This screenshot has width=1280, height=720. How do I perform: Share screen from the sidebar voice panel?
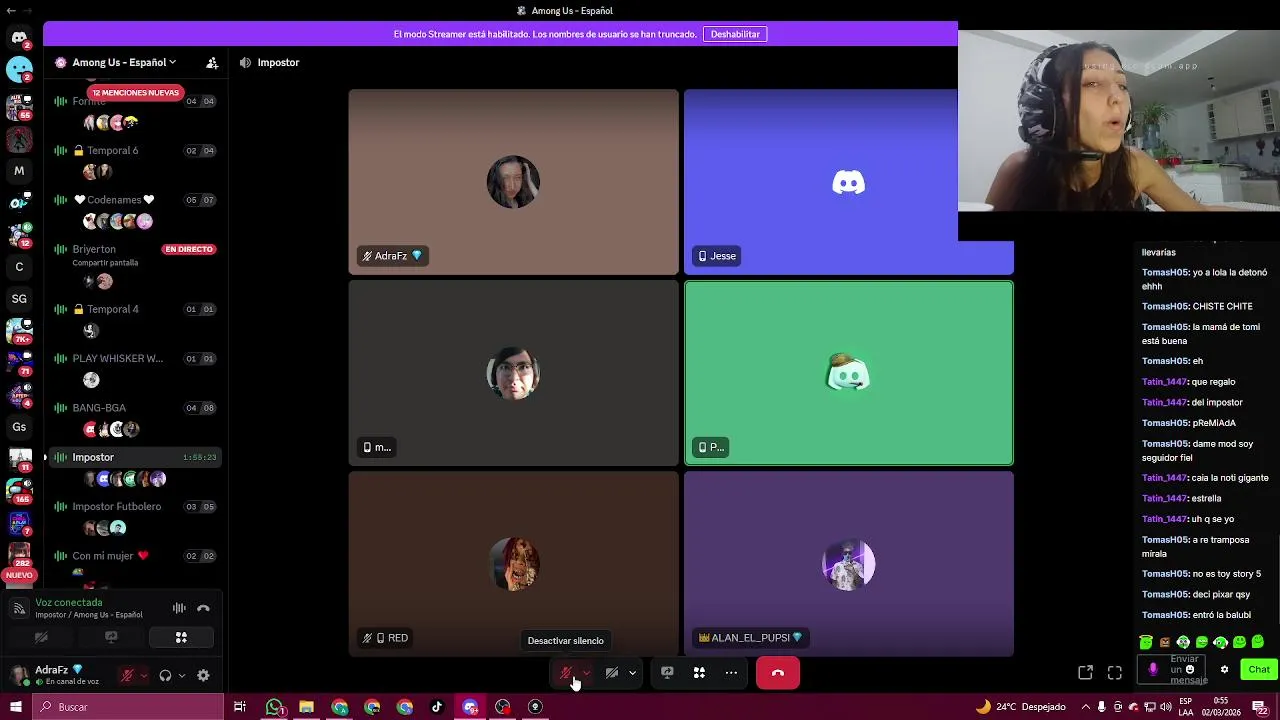coord(111,637)
